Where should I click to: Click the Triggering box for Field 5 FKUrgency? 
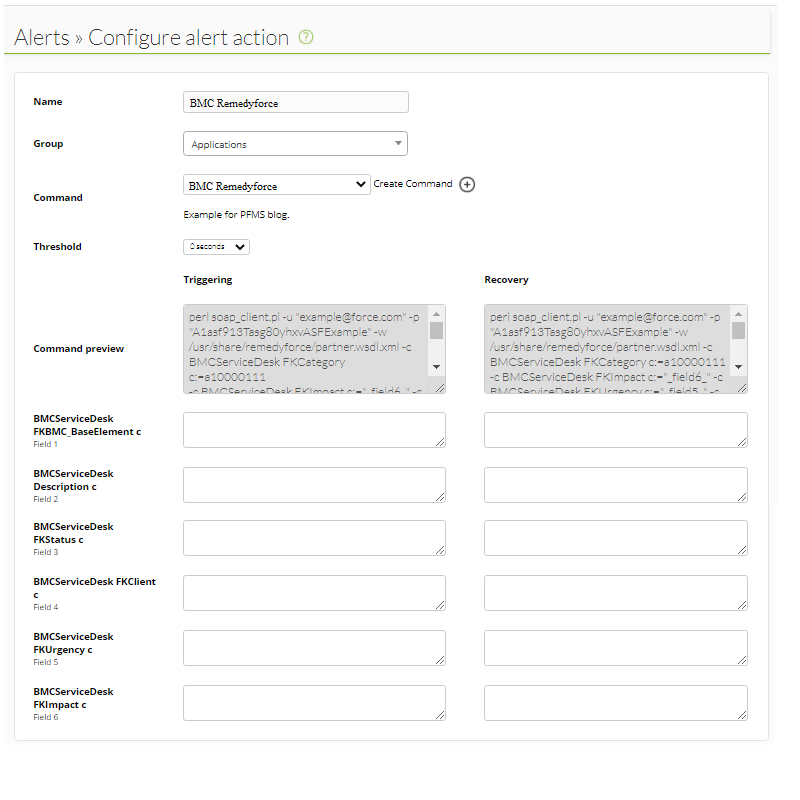point(314,648)
